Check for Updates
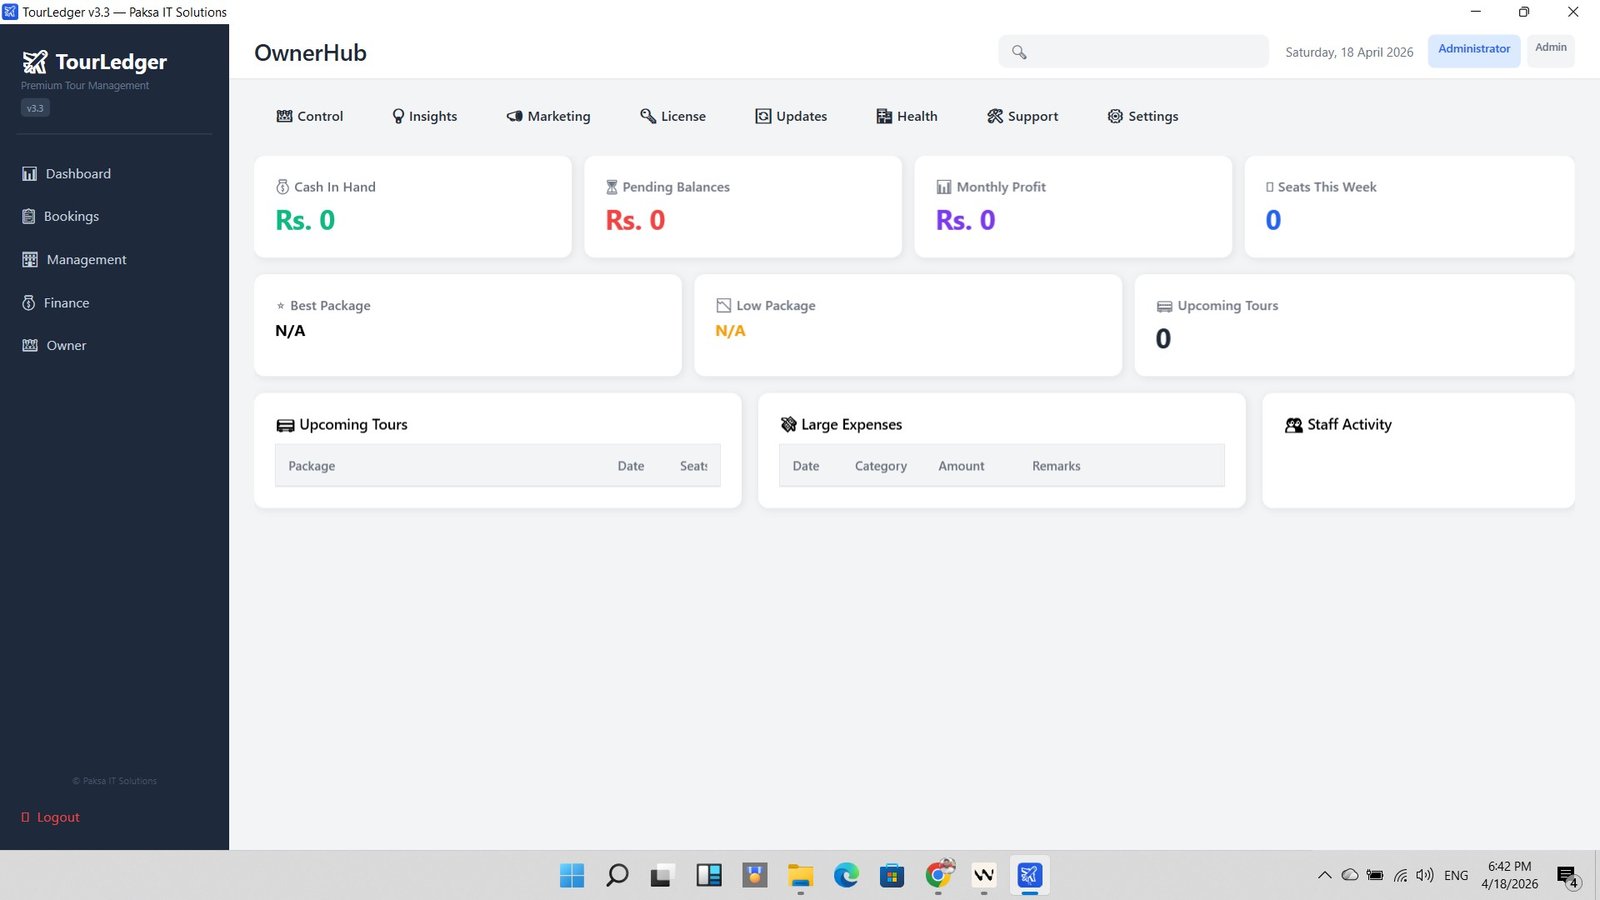1600x900 pixels. point(790,116)
